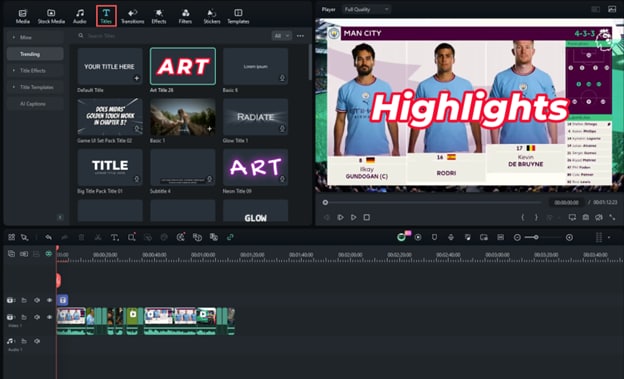The height and width of the screenshot is (379, 624).
Task: Add Default Title using its plus icon
Action: coord(136,78)
